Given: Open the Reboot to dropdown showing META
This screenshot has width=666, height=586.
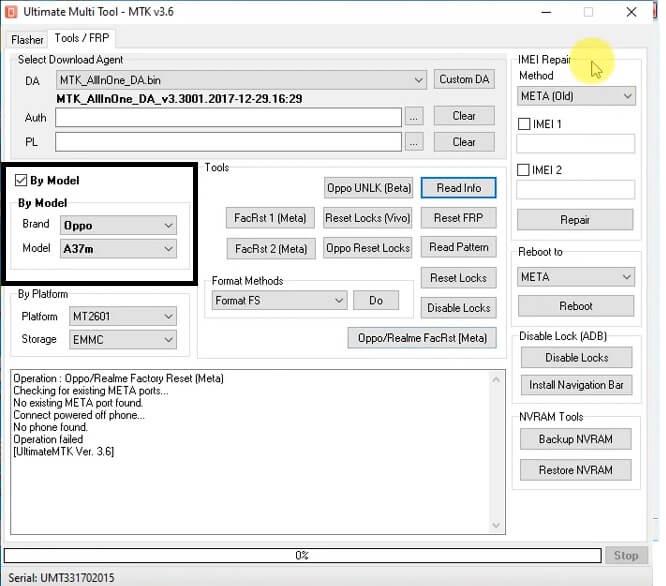Looking at the screenshot, I should (576, 277).
